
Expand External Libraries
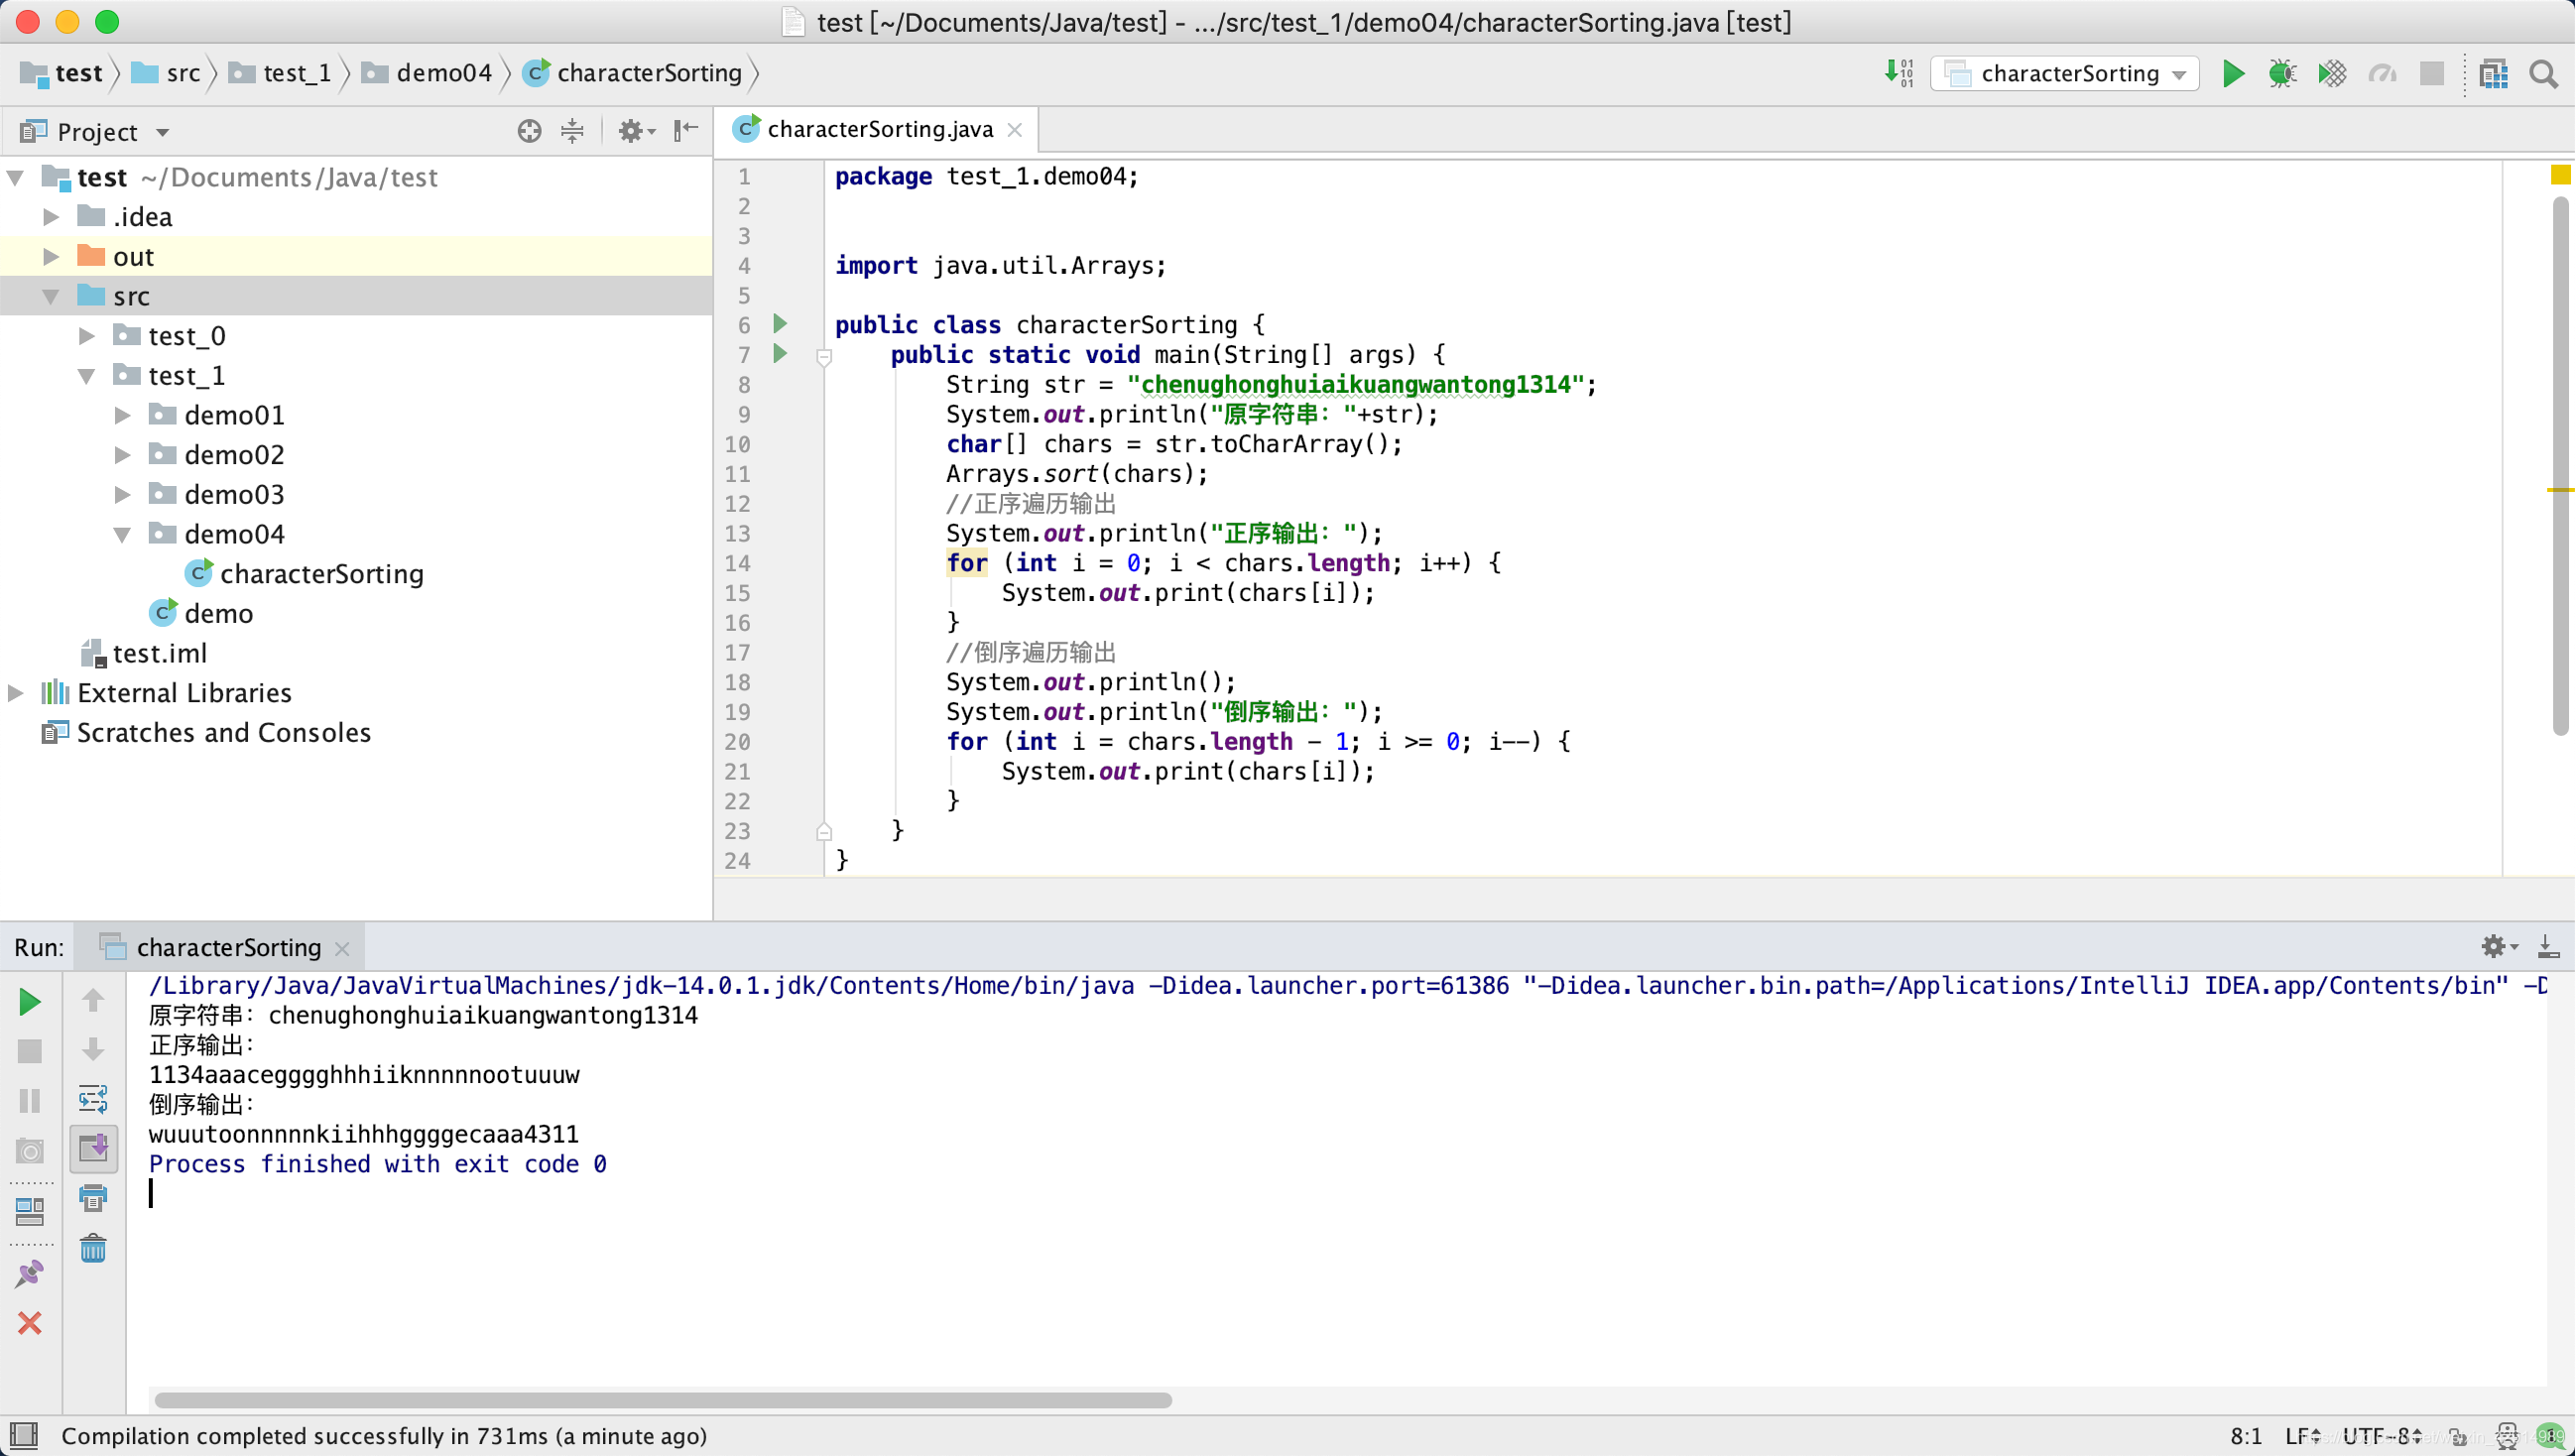15,693
